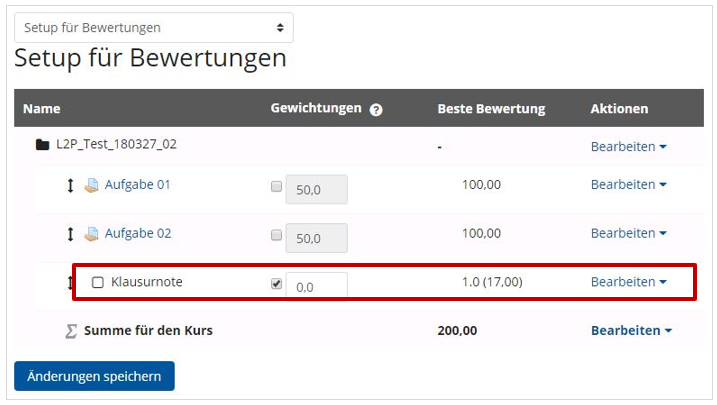The image size is (717, 405).
Task: Open Bearbeiten menu for Aufgabe 02
Action: [629, 233]
